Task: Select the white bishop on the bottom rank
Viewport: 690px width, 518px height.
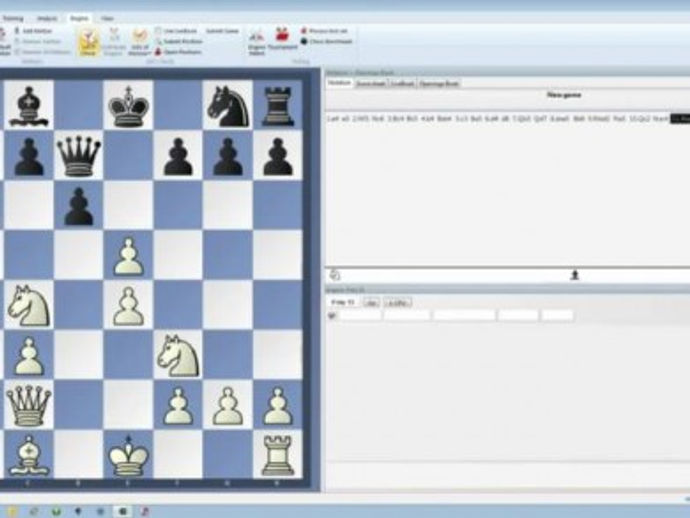Action: 29,456
